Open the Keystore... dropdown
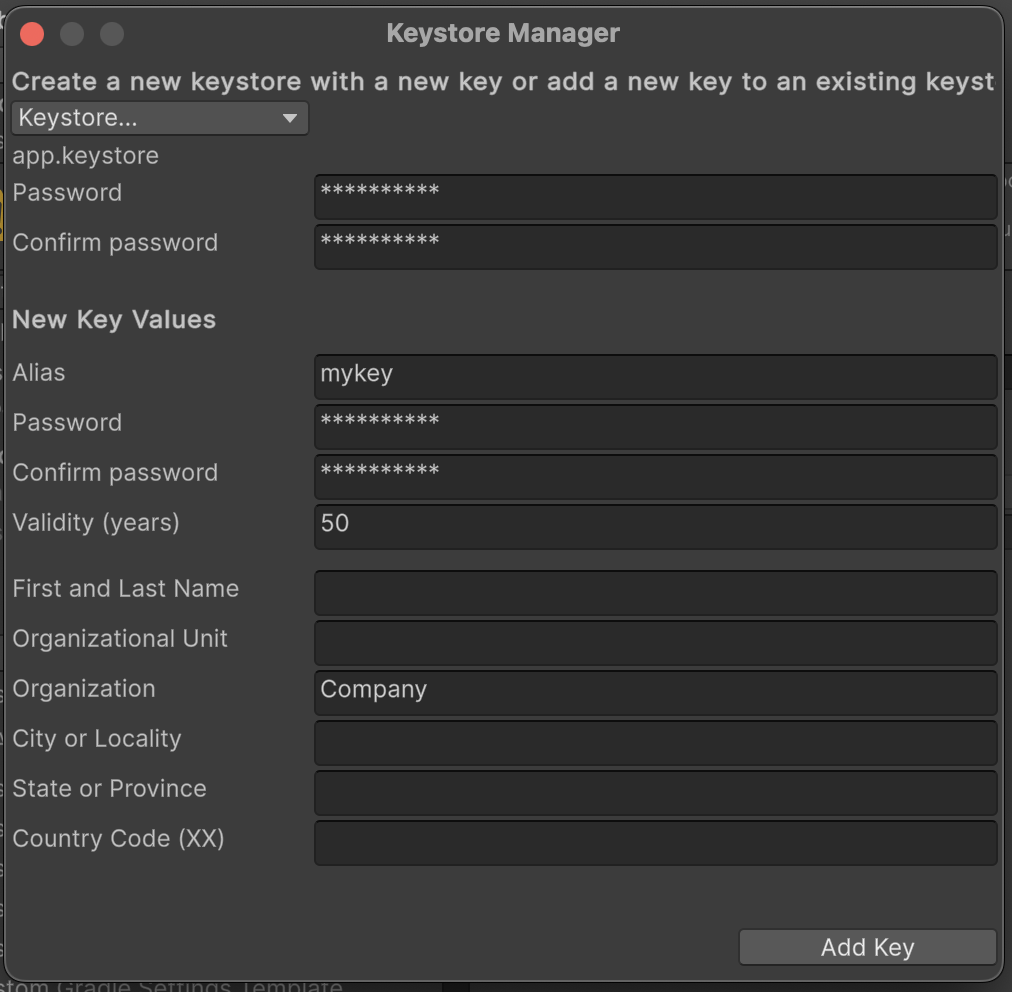 tap(160, 118)
